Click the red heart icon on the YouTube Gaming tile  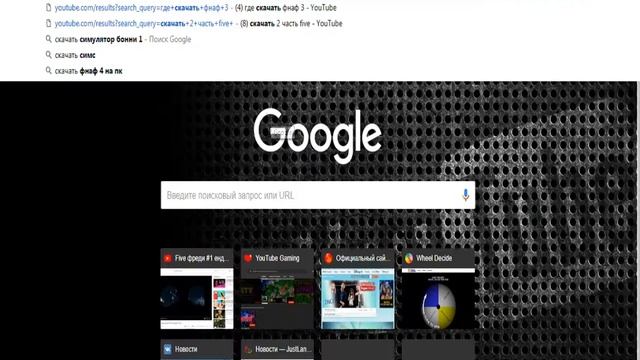pyautogui.click(x=248, y=258)
